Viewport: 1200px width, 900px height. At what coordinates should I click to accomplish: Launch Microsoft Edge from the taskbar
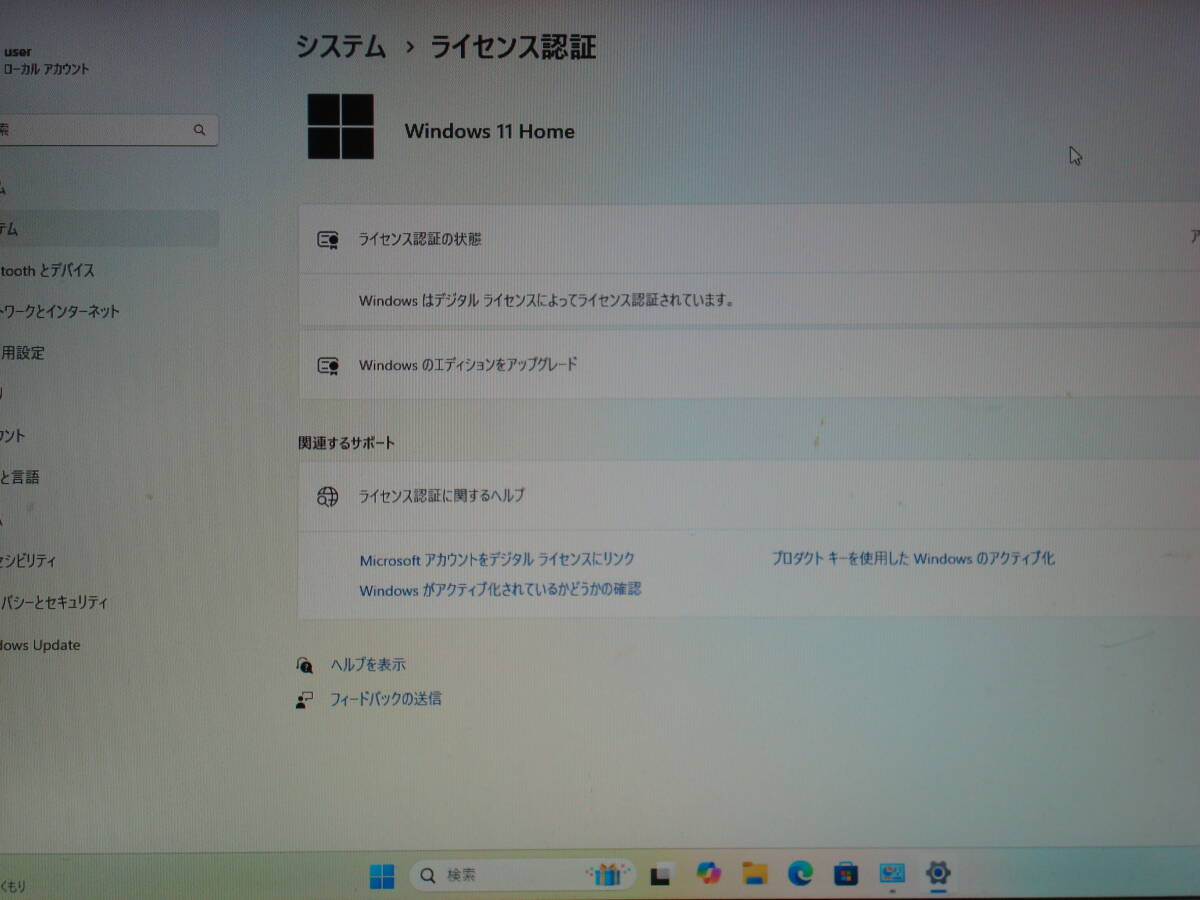click(800, 874)
